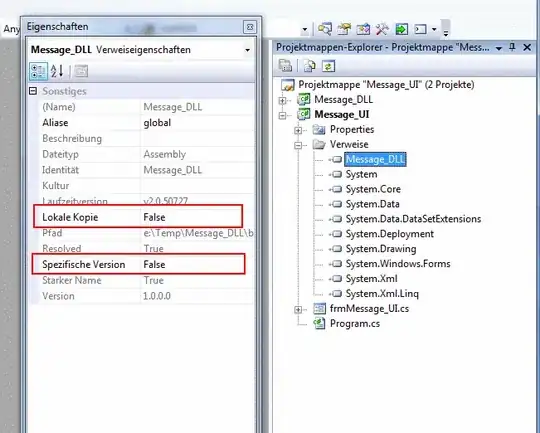
Task: Collapse the Sonstiges category
Action: pyautogui.click(x=33, y=91)
